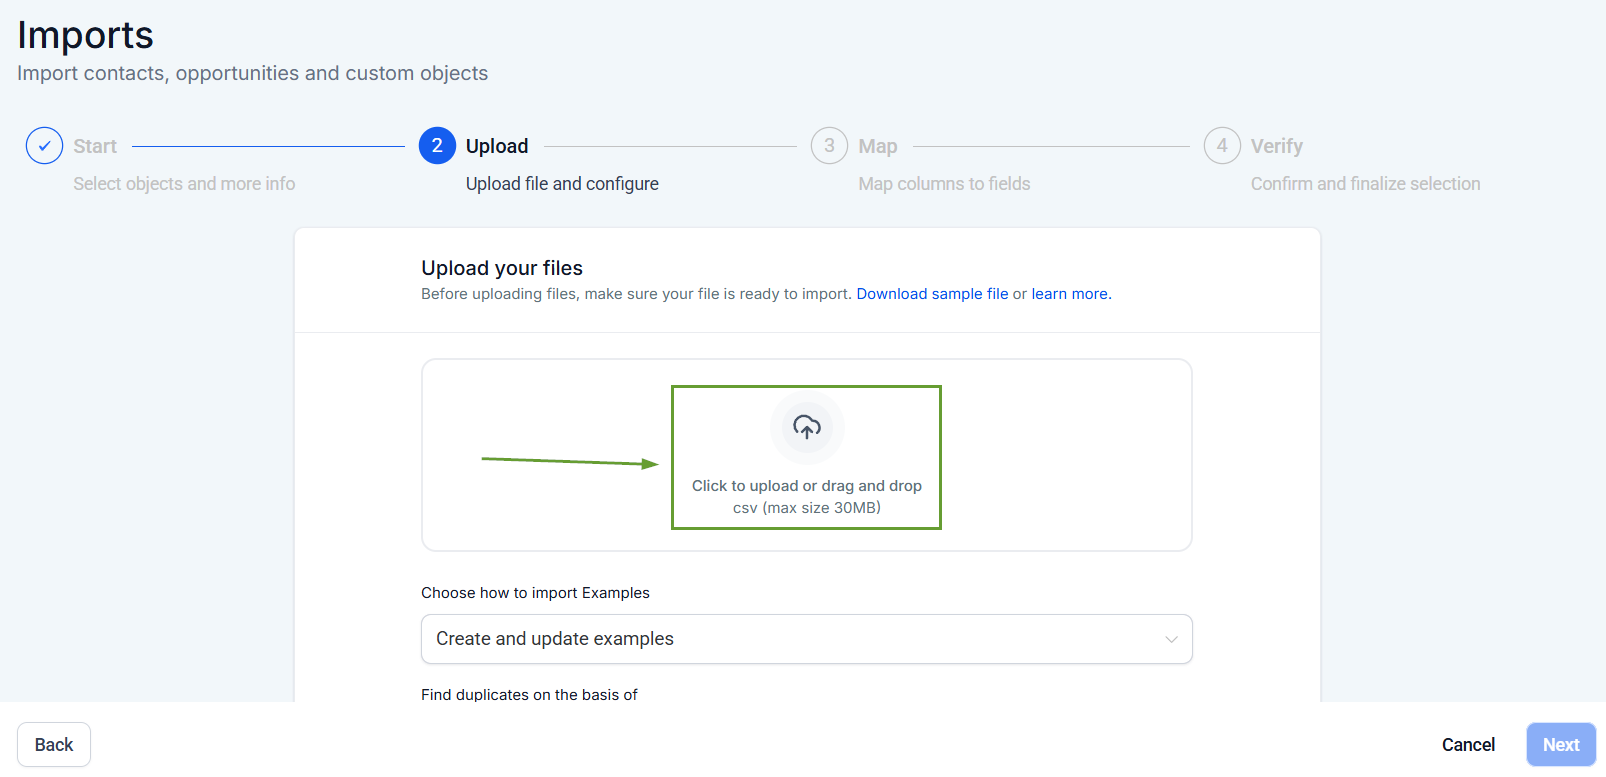Follow the learn more link
The image size is (1606, 777).
click(x=1070, y=294)
